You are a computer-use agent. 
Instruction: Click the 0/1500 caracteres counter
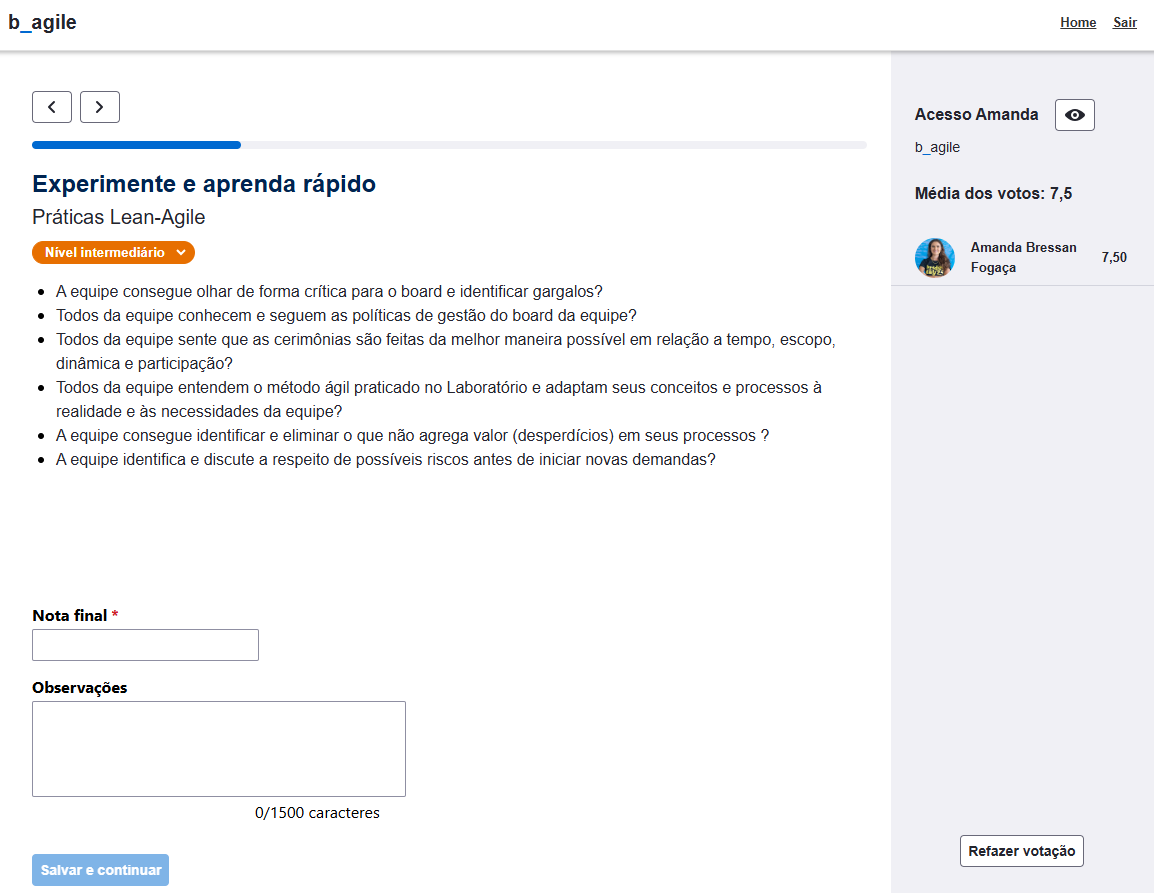point(317,813)
